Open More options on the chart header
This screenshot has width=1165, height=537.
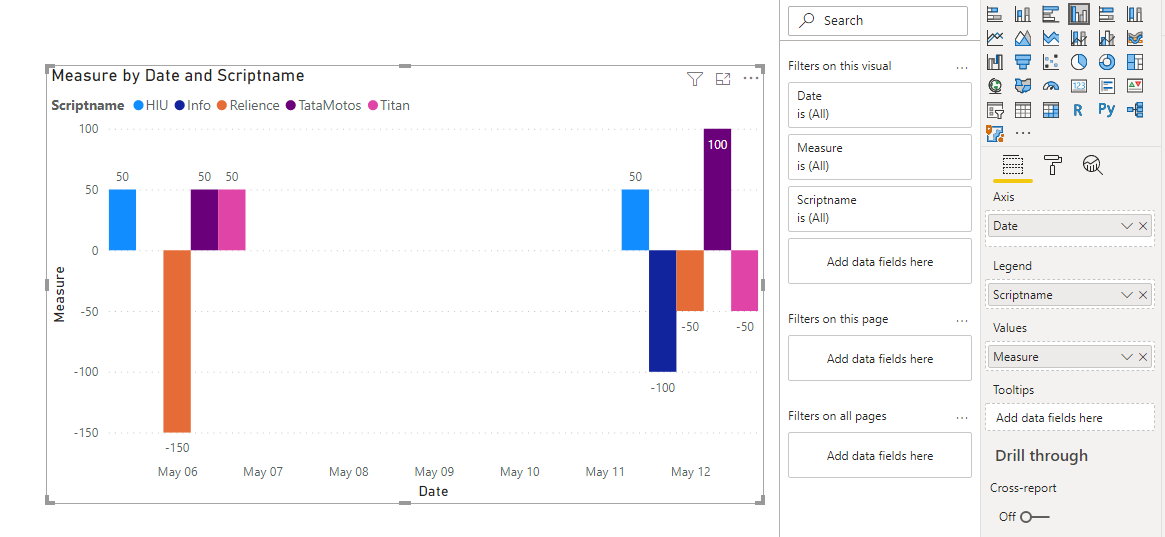(x=751, y=78)
